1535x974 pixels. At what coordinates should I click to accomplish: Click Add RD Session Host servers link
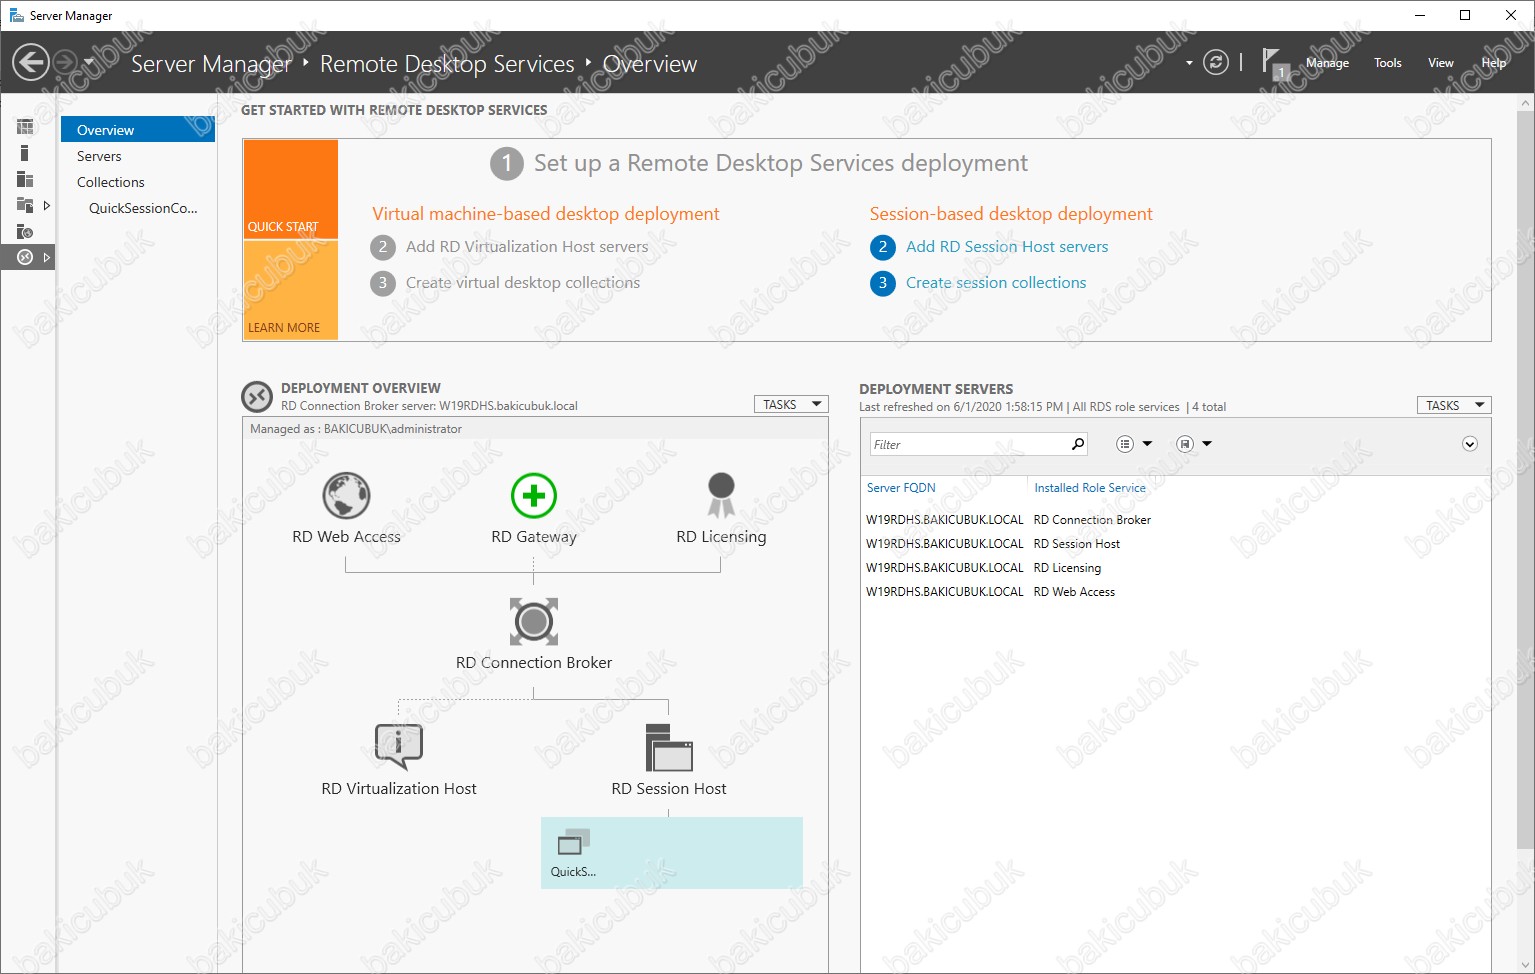(x=1006, y=247)
